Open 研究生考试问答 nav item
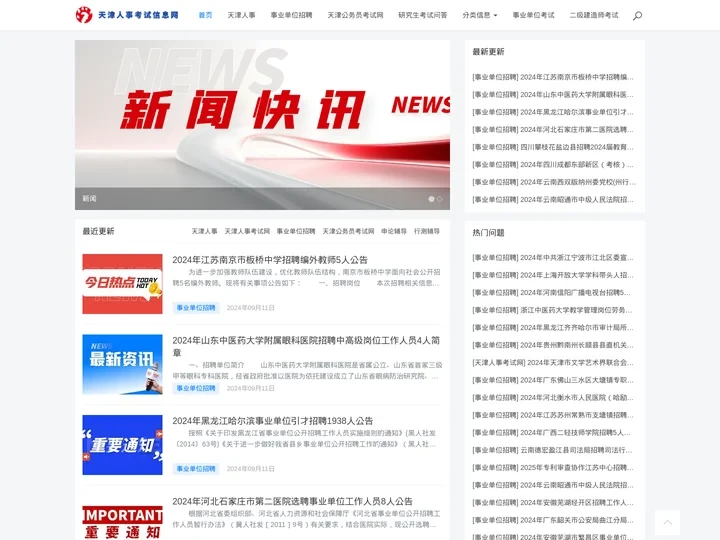The height and width of the screenshot is (540, 720). [x=423, y=15]
